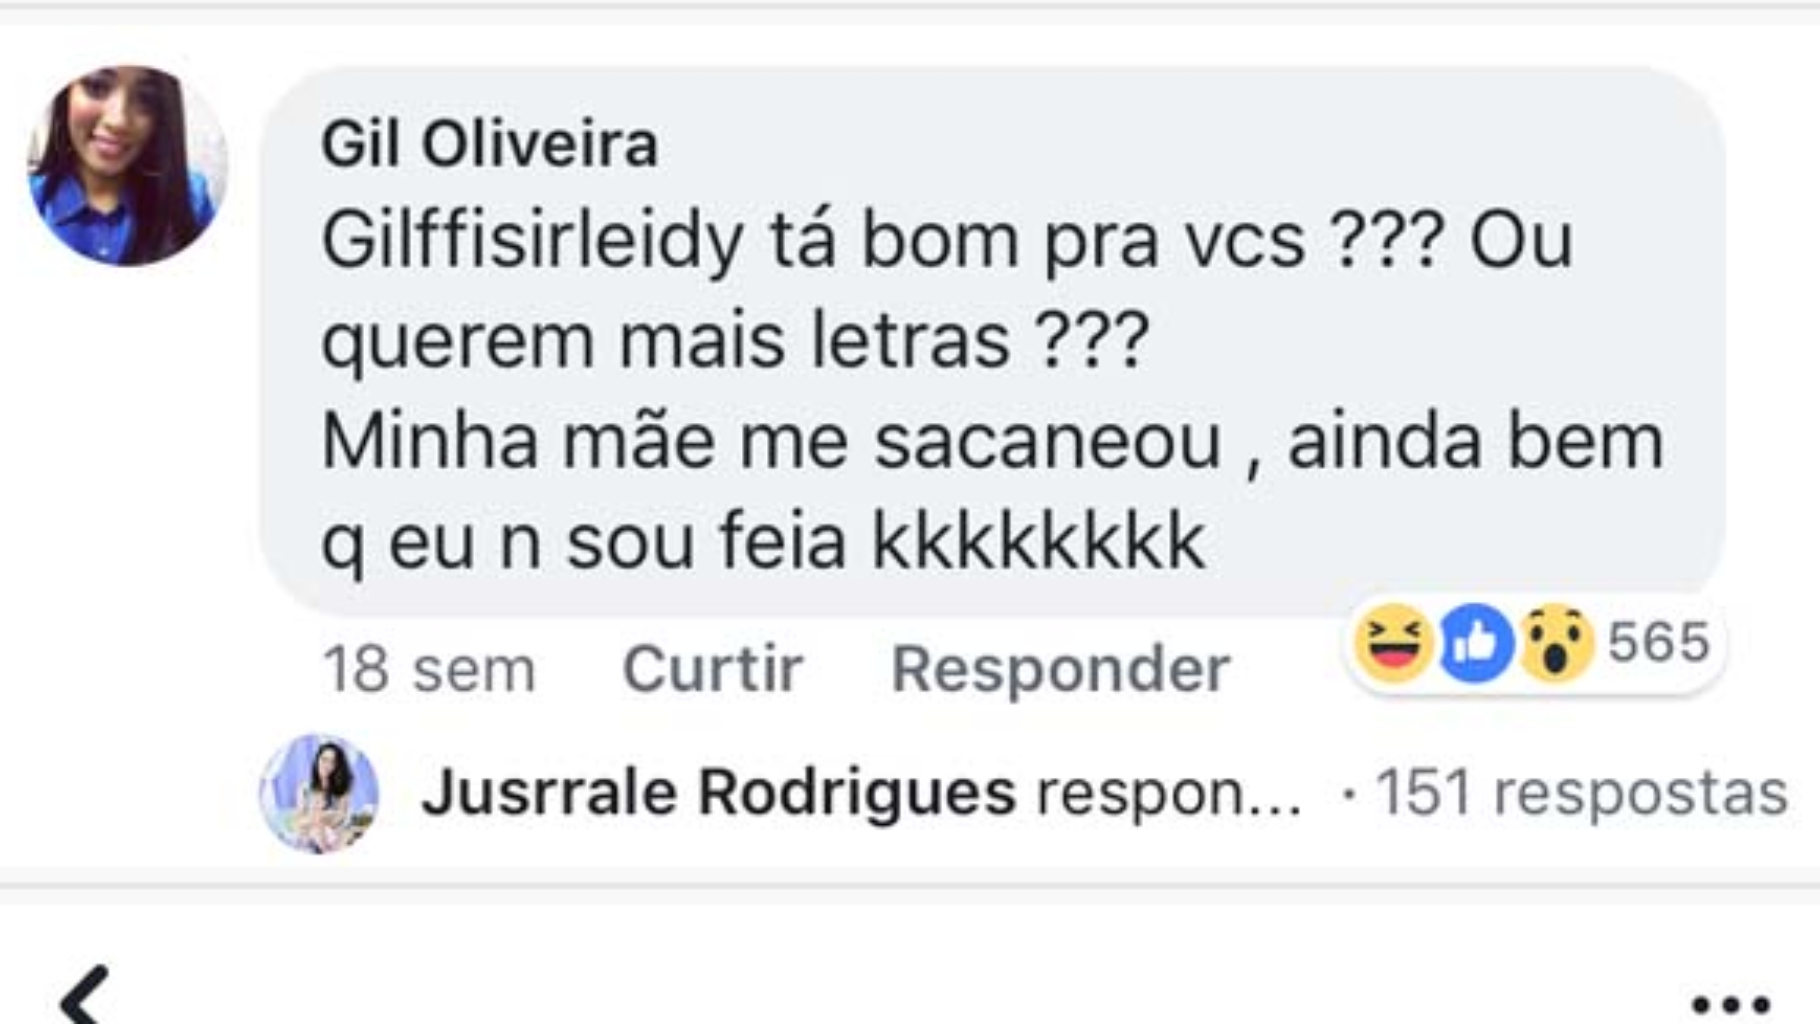The image size is (1820, 1024).
Task: Open Gil Oliveira's profile picture
Action: coord(127,166)
